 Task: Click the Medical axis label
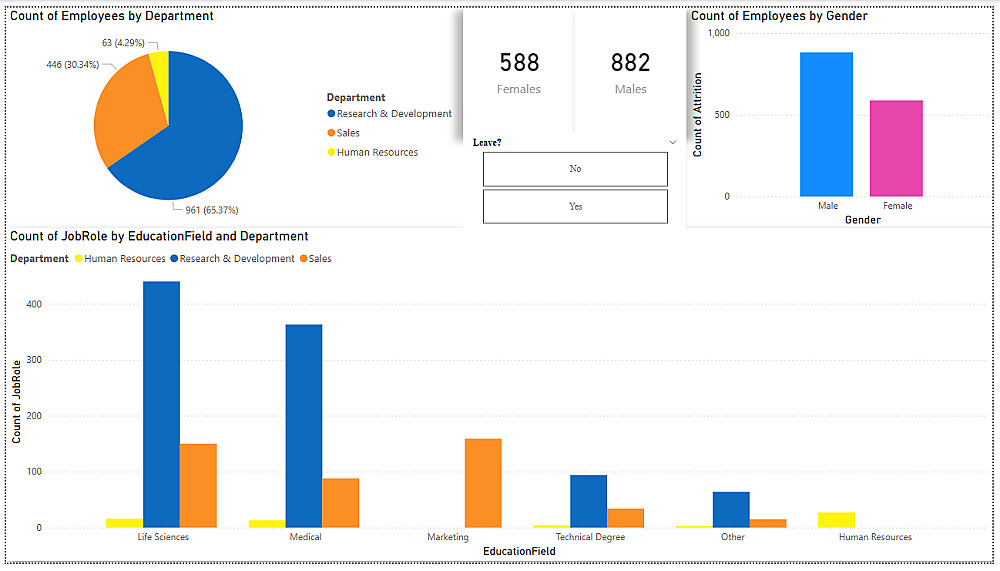305,537
